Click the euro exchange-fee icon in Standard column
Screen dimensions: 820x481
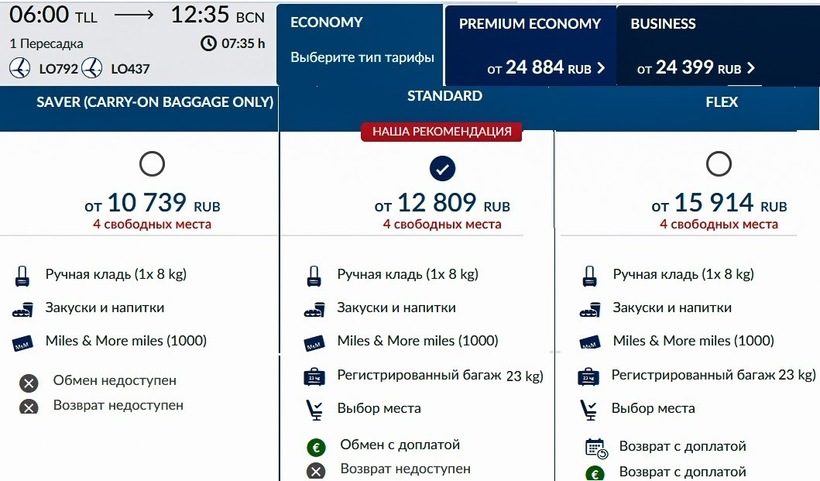[x=316, y=446]
